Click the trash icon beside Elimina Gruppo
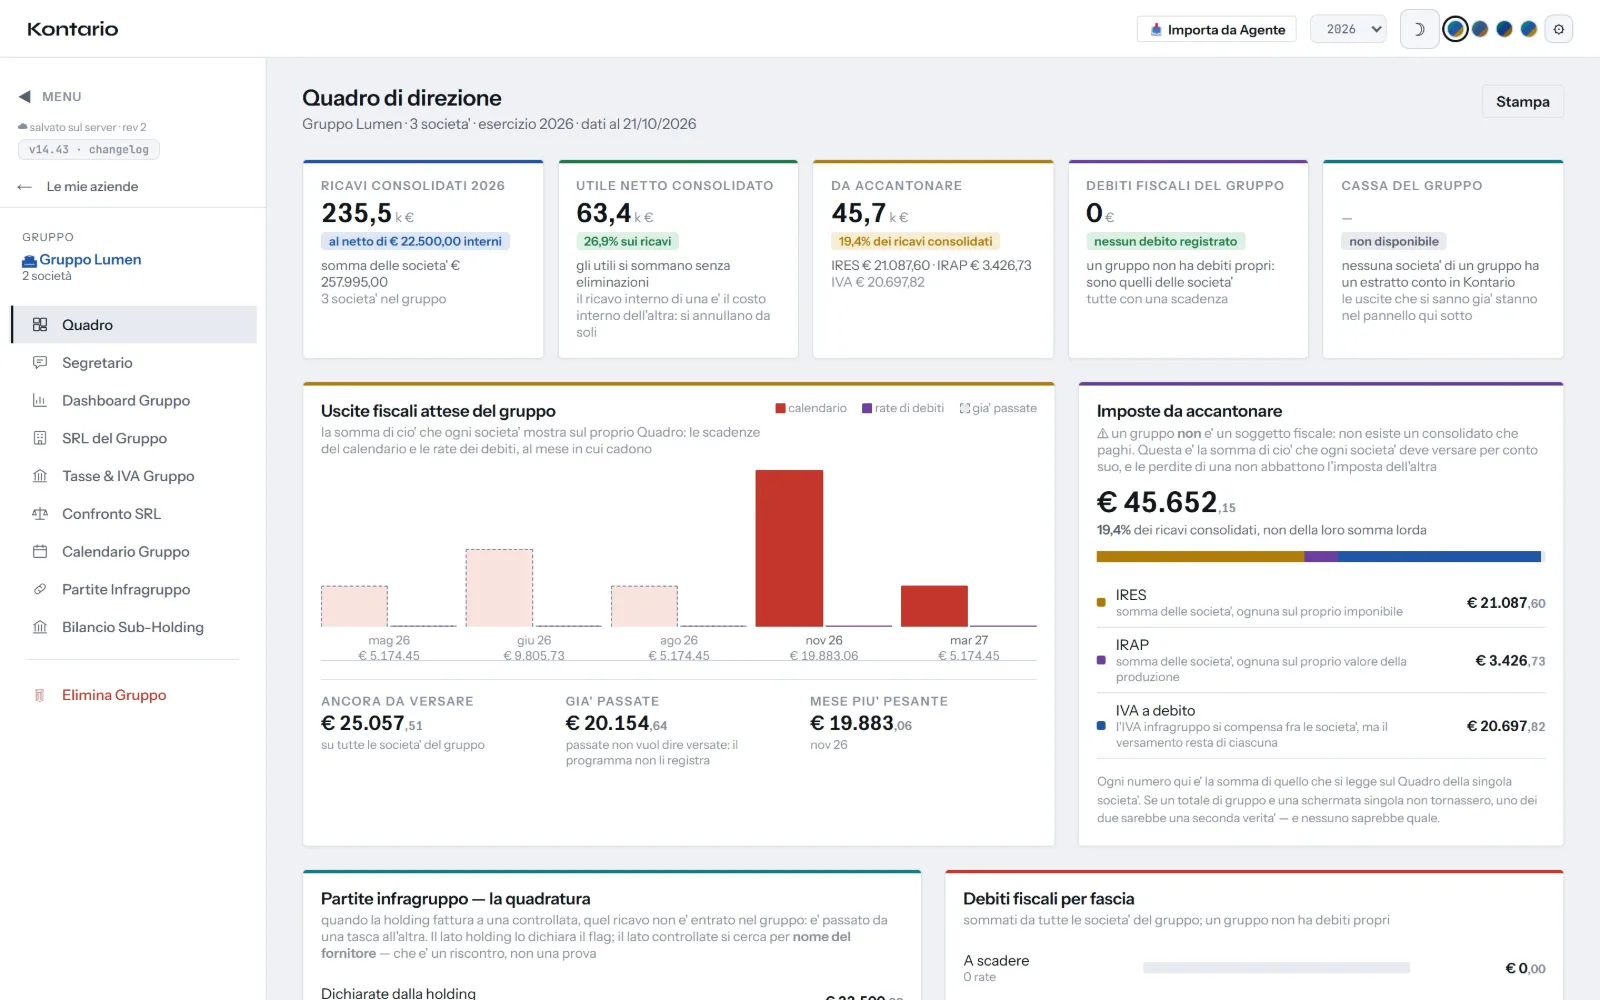Viewport: 1600px width, 1000px height. [40, 695]
